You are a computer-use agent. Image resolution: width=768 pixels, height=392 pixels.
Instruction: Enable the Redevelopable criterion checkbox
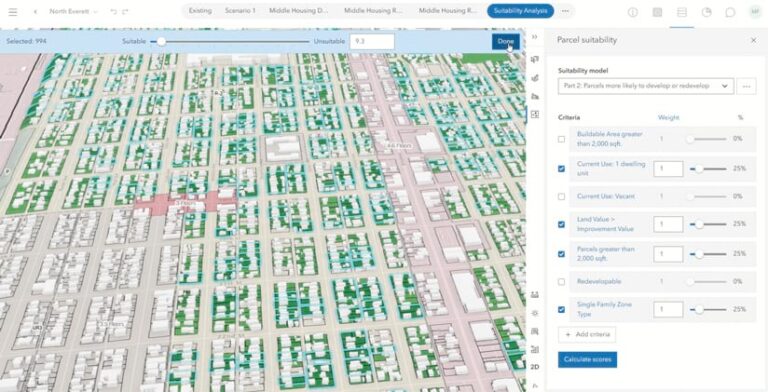pyautogui.click(x=561, y=282)
